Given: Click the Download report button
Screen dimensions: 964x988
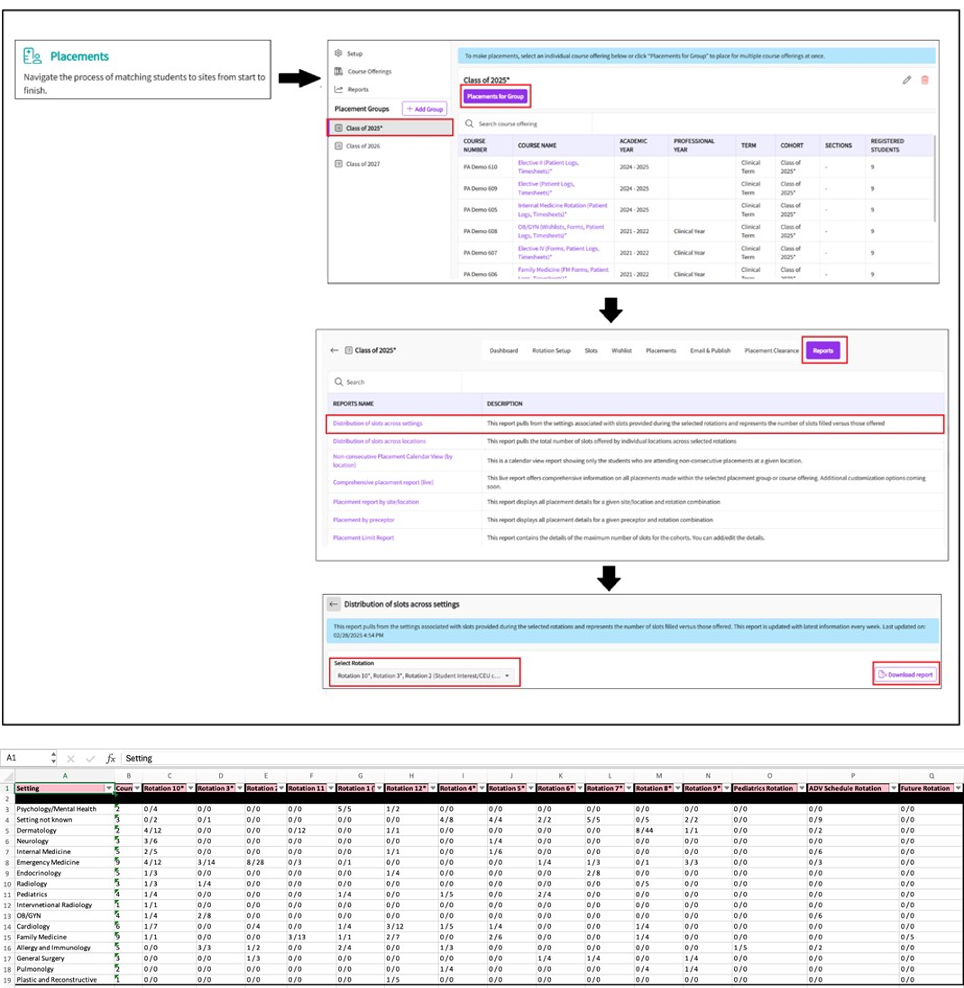Looking at the screenshot, I should 904,675.
